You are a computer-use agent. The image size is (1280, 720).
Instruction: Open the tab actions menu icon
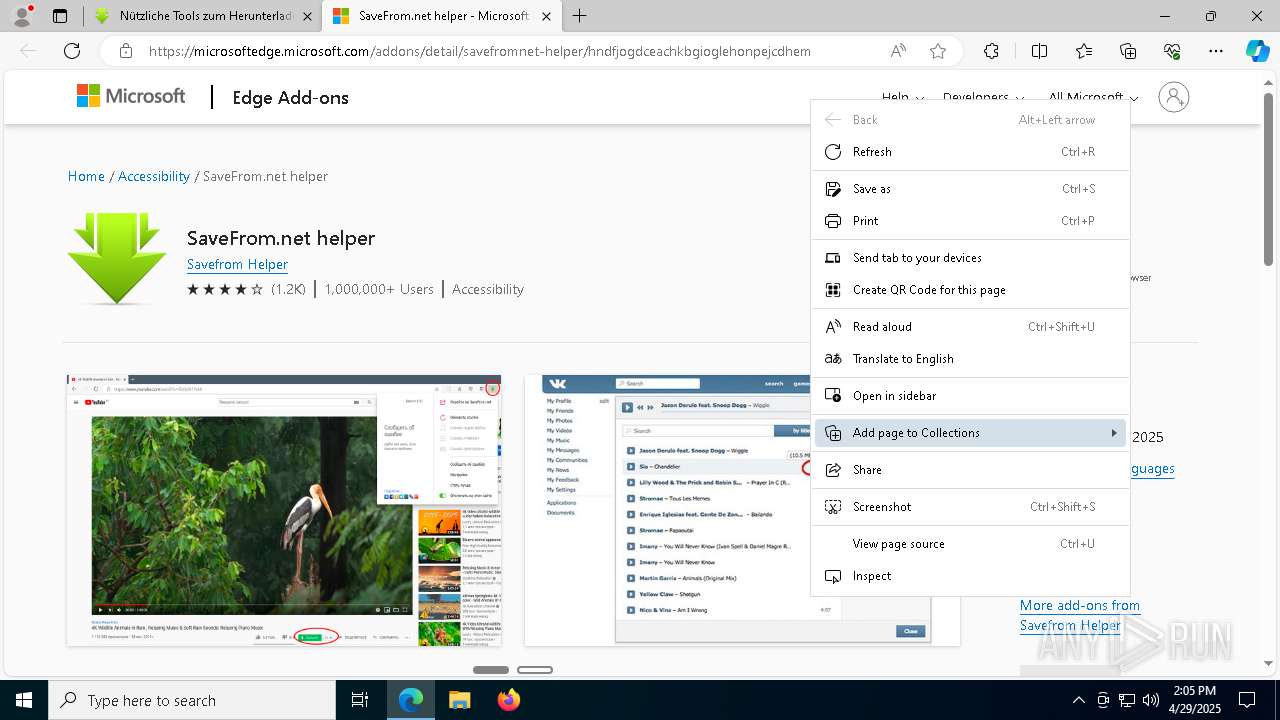pyautogui.click(x=60, y=16)
